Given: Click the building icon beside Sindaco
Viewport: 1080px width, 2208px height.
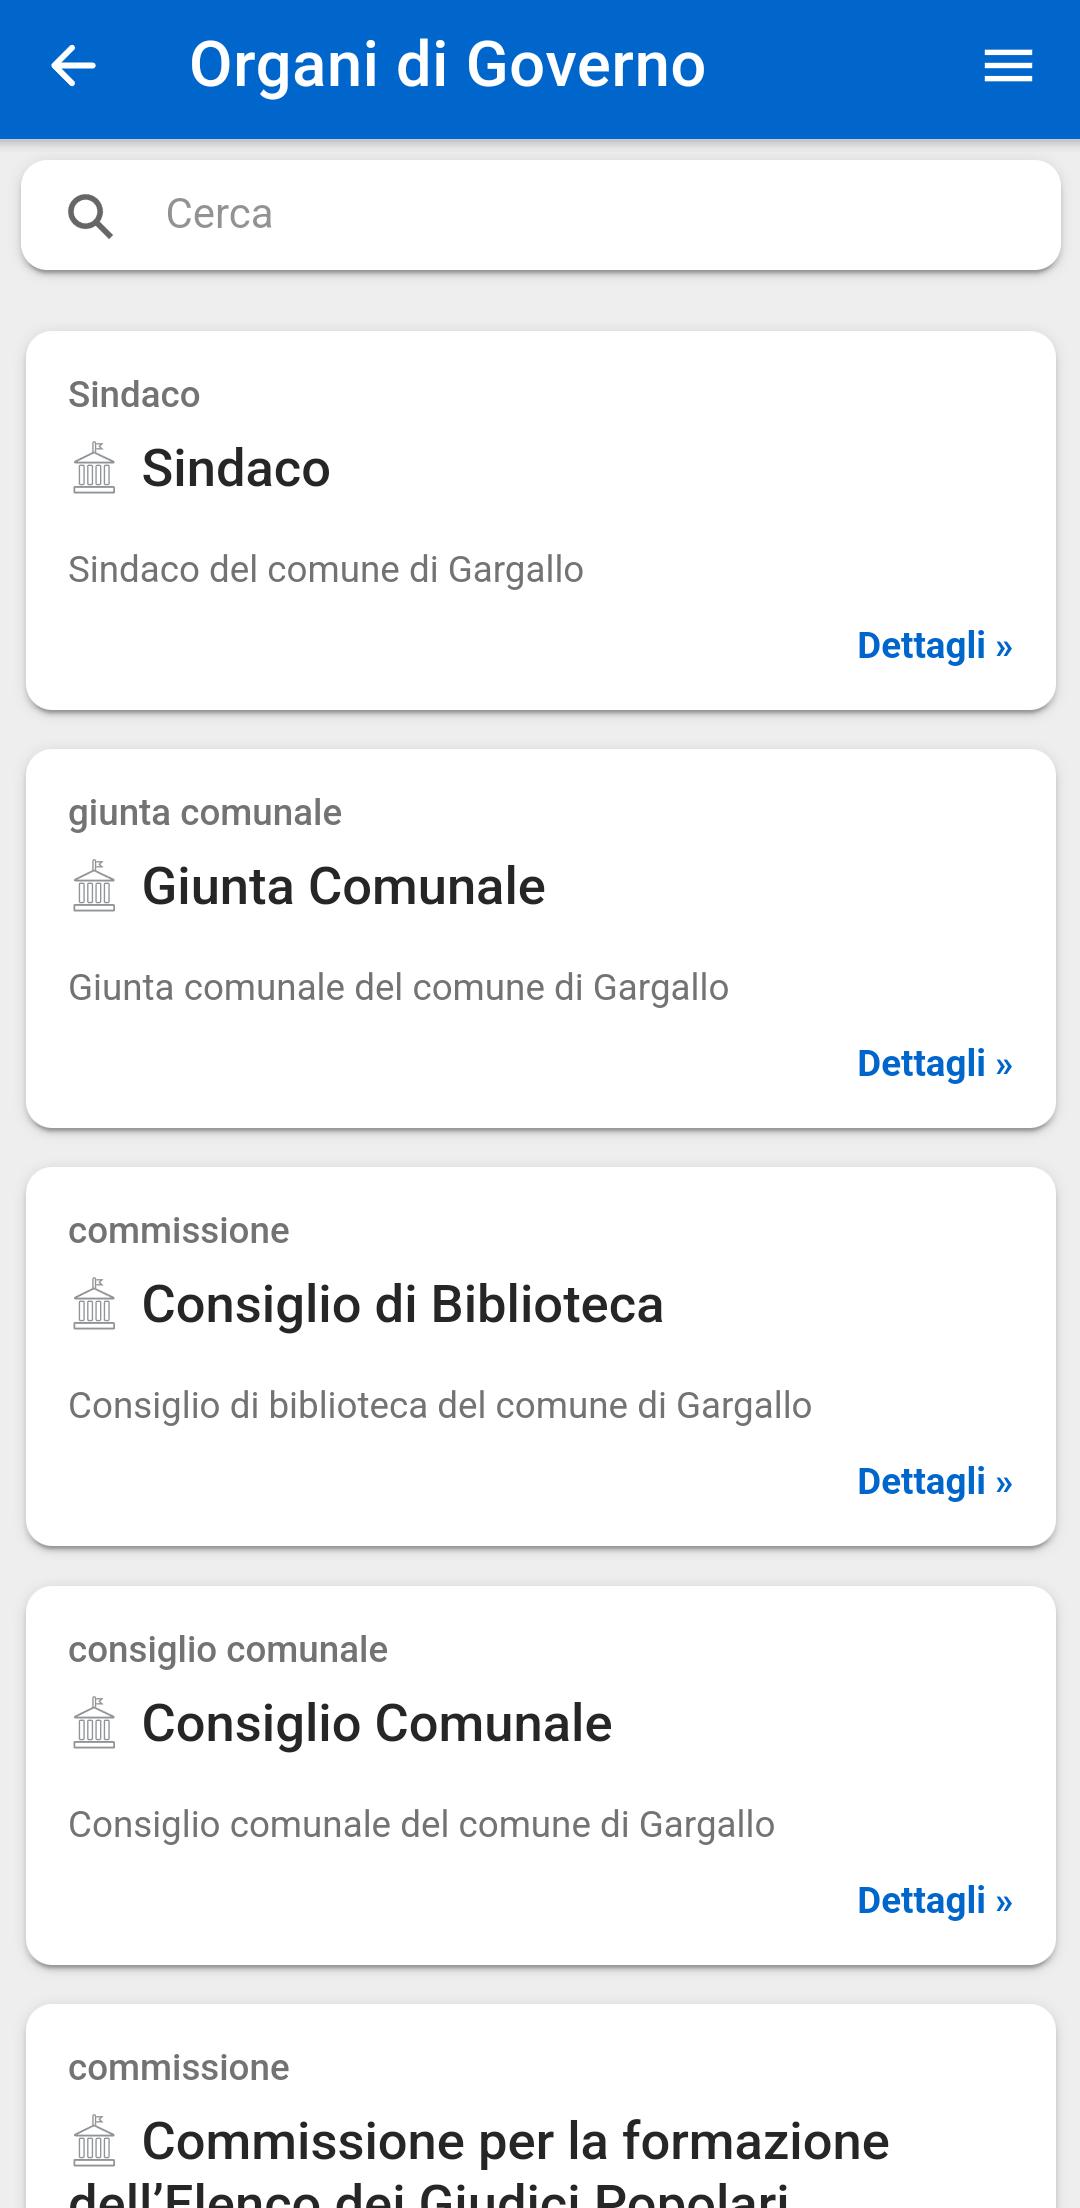Looking at the screenshot, I should (x=95, y=468).
